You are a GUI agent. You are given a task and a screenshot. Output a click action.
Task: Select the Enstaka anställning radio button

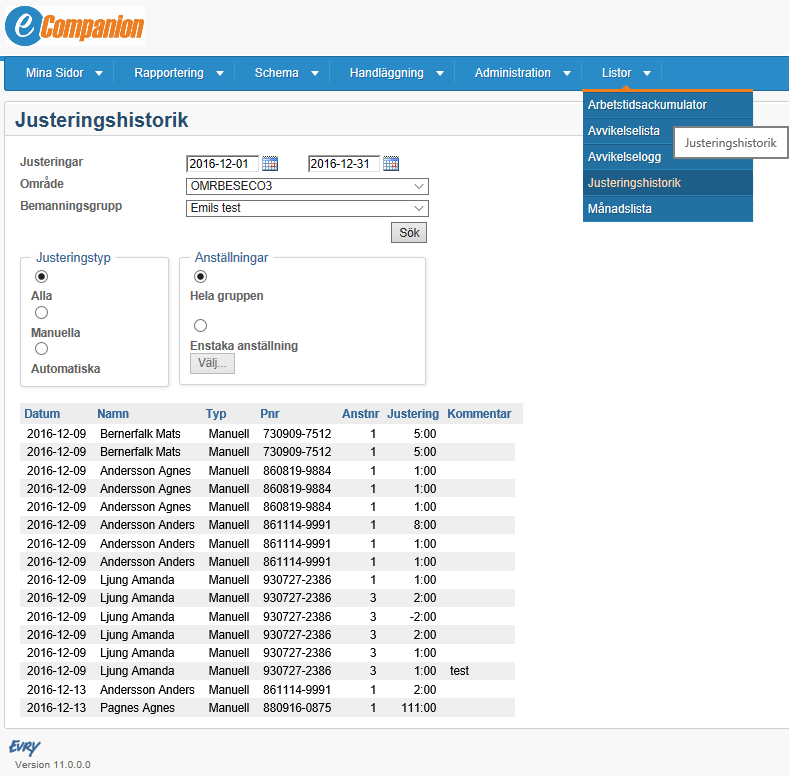pyautogui.click(x=200, y=326)
